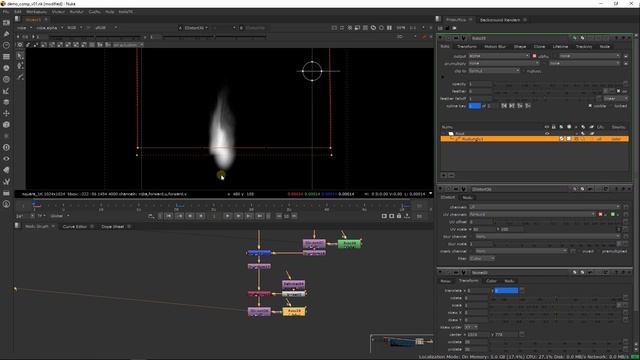The height and width of the screenshot is (360, 640).
Task: Select the highlighted orange shape row
Action: (x=534, y=139)
